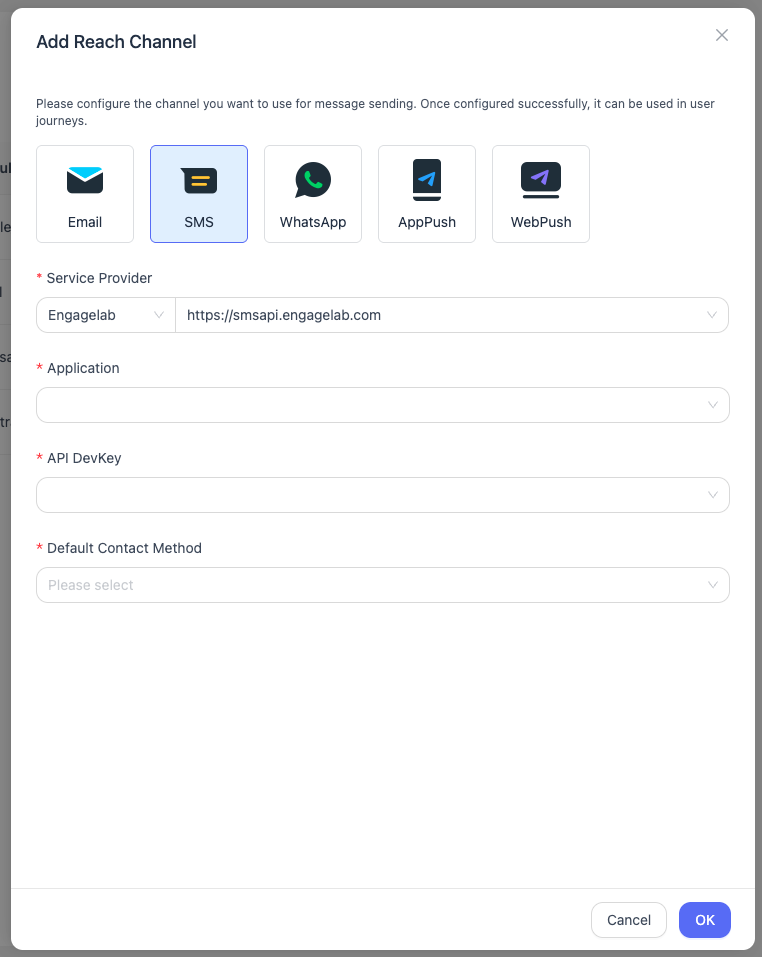Select the SMS message bubble icon

click(x=199, y=180)
